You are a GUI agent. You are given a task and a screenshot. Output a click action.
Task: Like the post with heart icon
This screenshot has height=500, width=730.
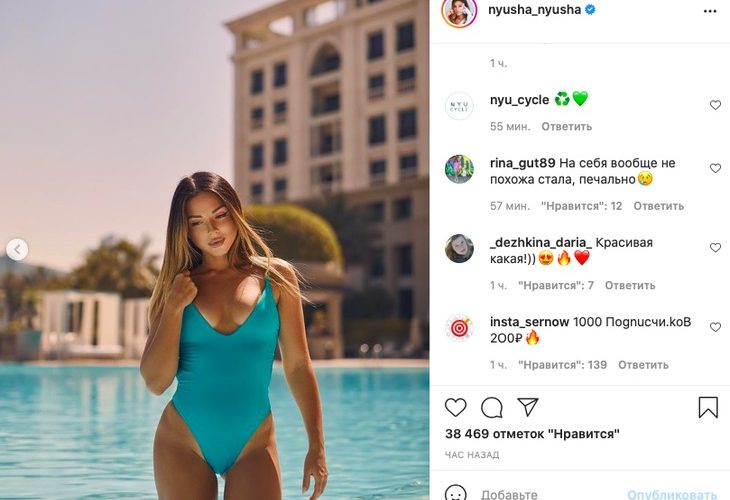[455, 407]
